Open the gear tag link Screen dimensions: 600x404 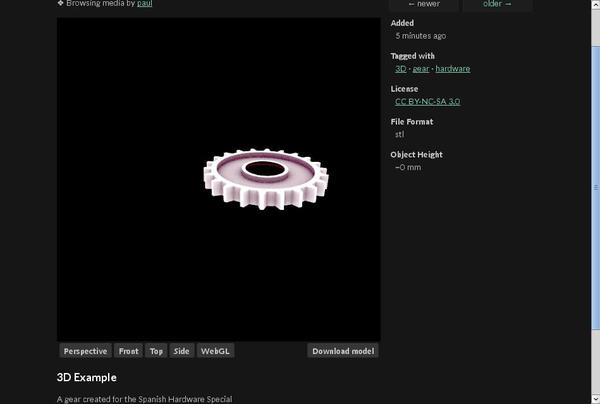pos(421,69)
